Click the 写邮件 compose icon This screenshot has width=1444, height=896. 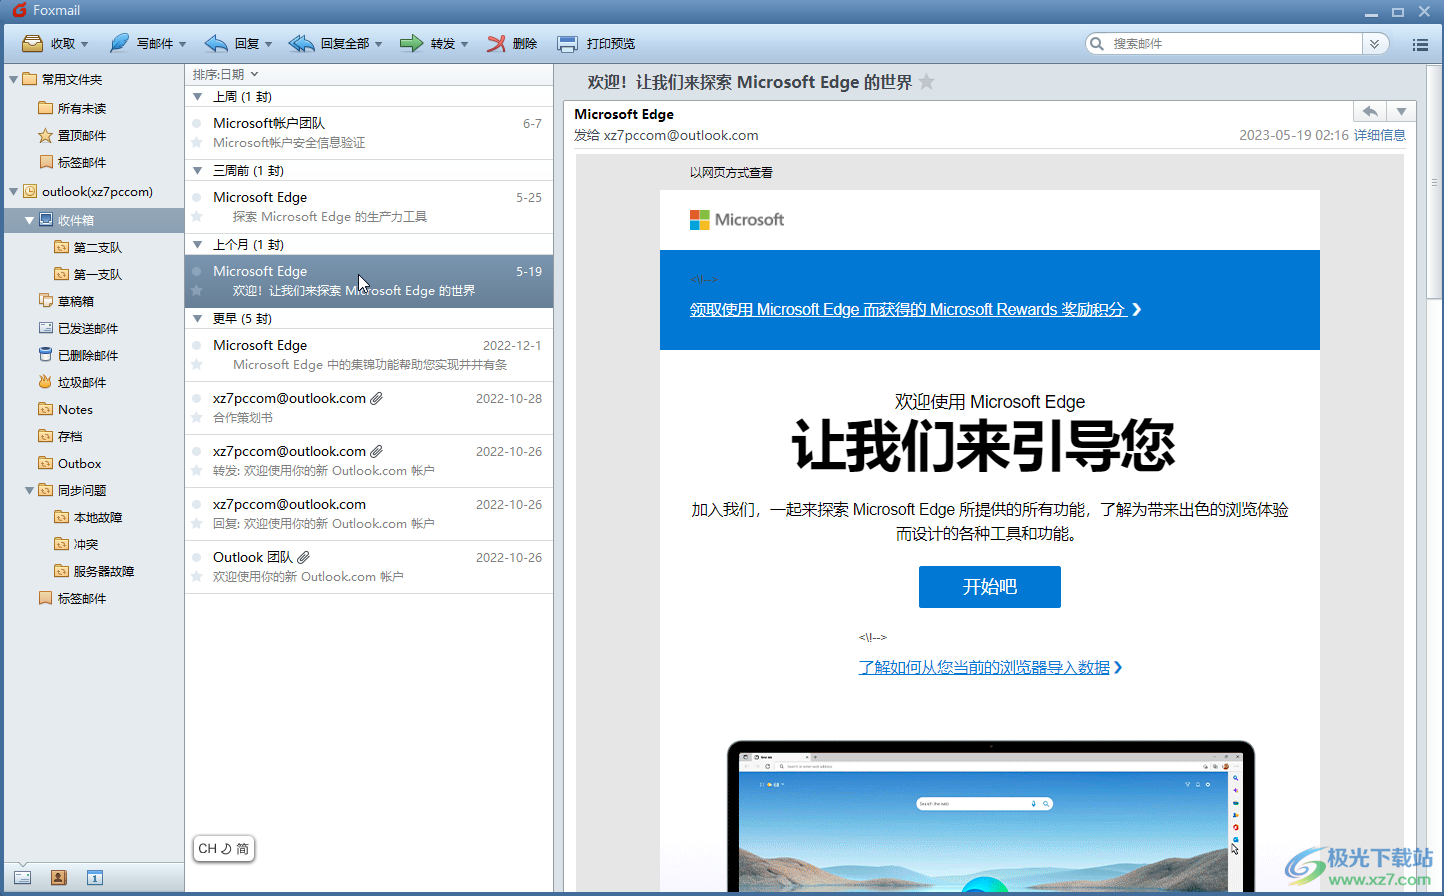pyautogui.click(x=119, y=43)
